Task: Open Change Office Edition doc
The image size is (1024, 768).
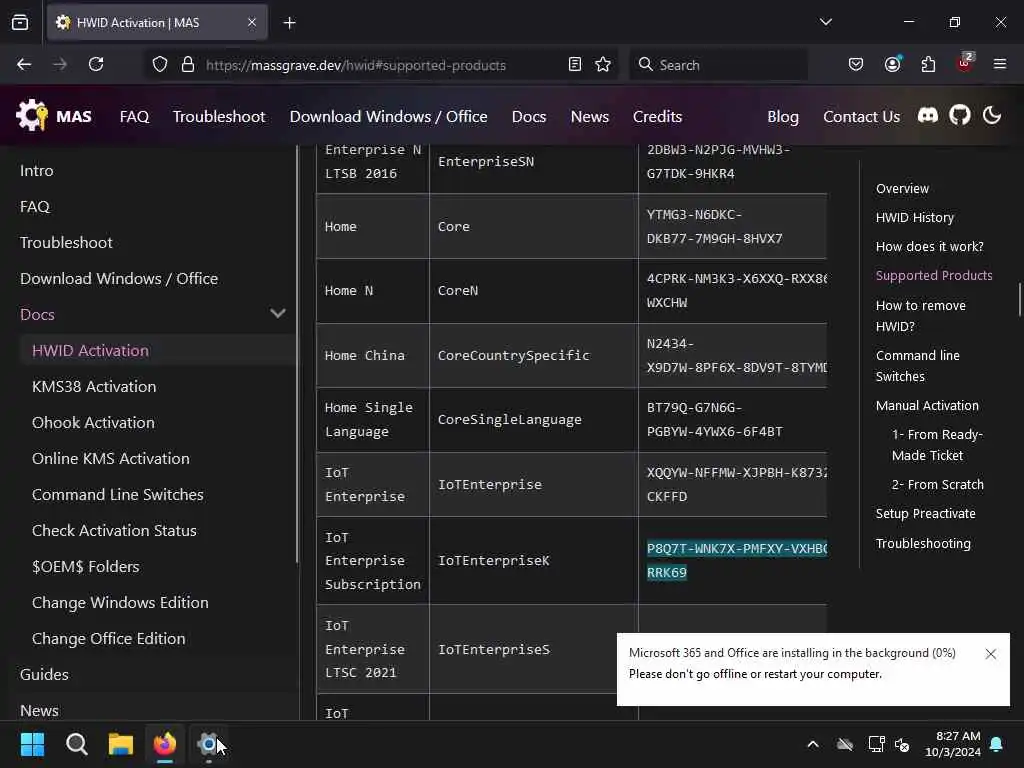Action: coord(108,638)
